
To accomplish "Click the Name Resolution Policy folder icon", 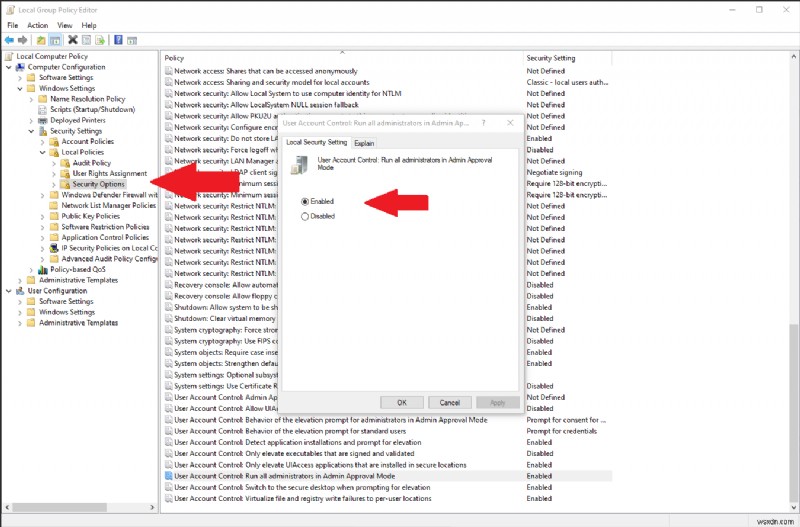I will 43,99.
